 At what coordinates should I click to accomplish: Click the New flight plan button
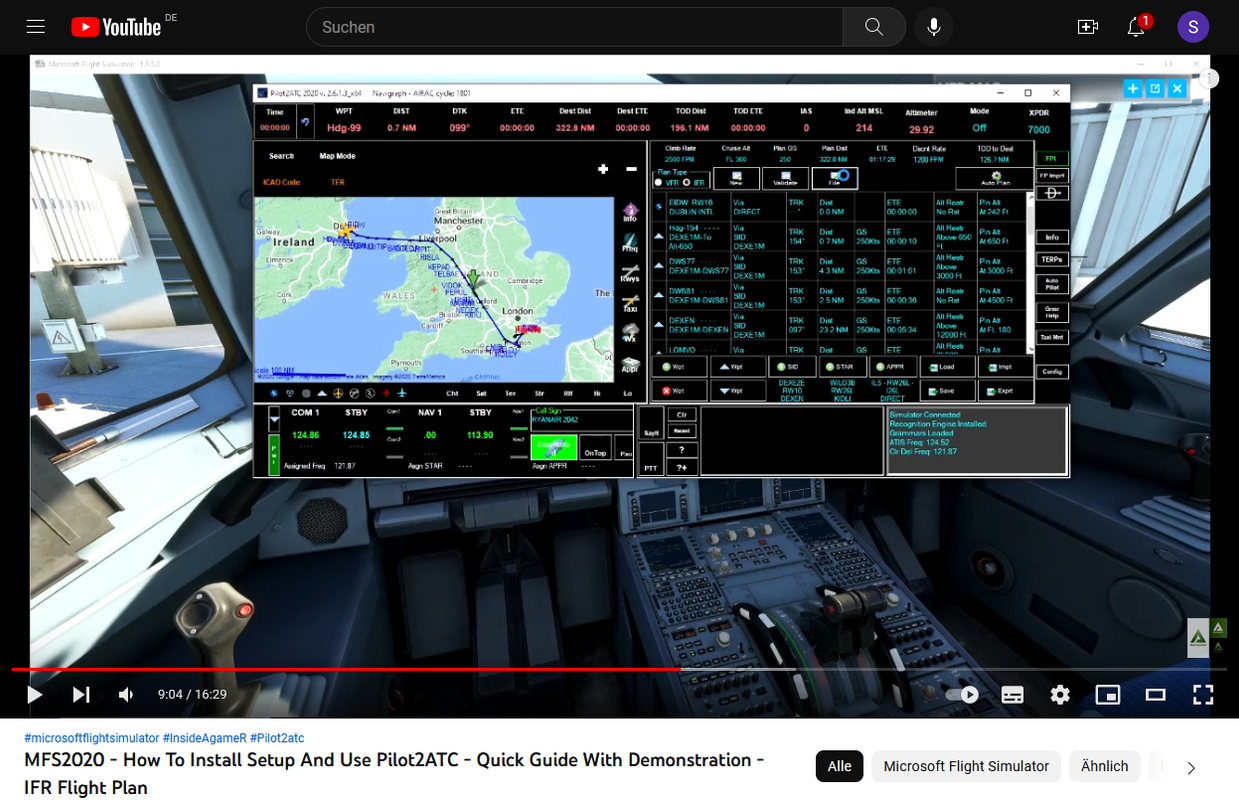pos(735,178)
